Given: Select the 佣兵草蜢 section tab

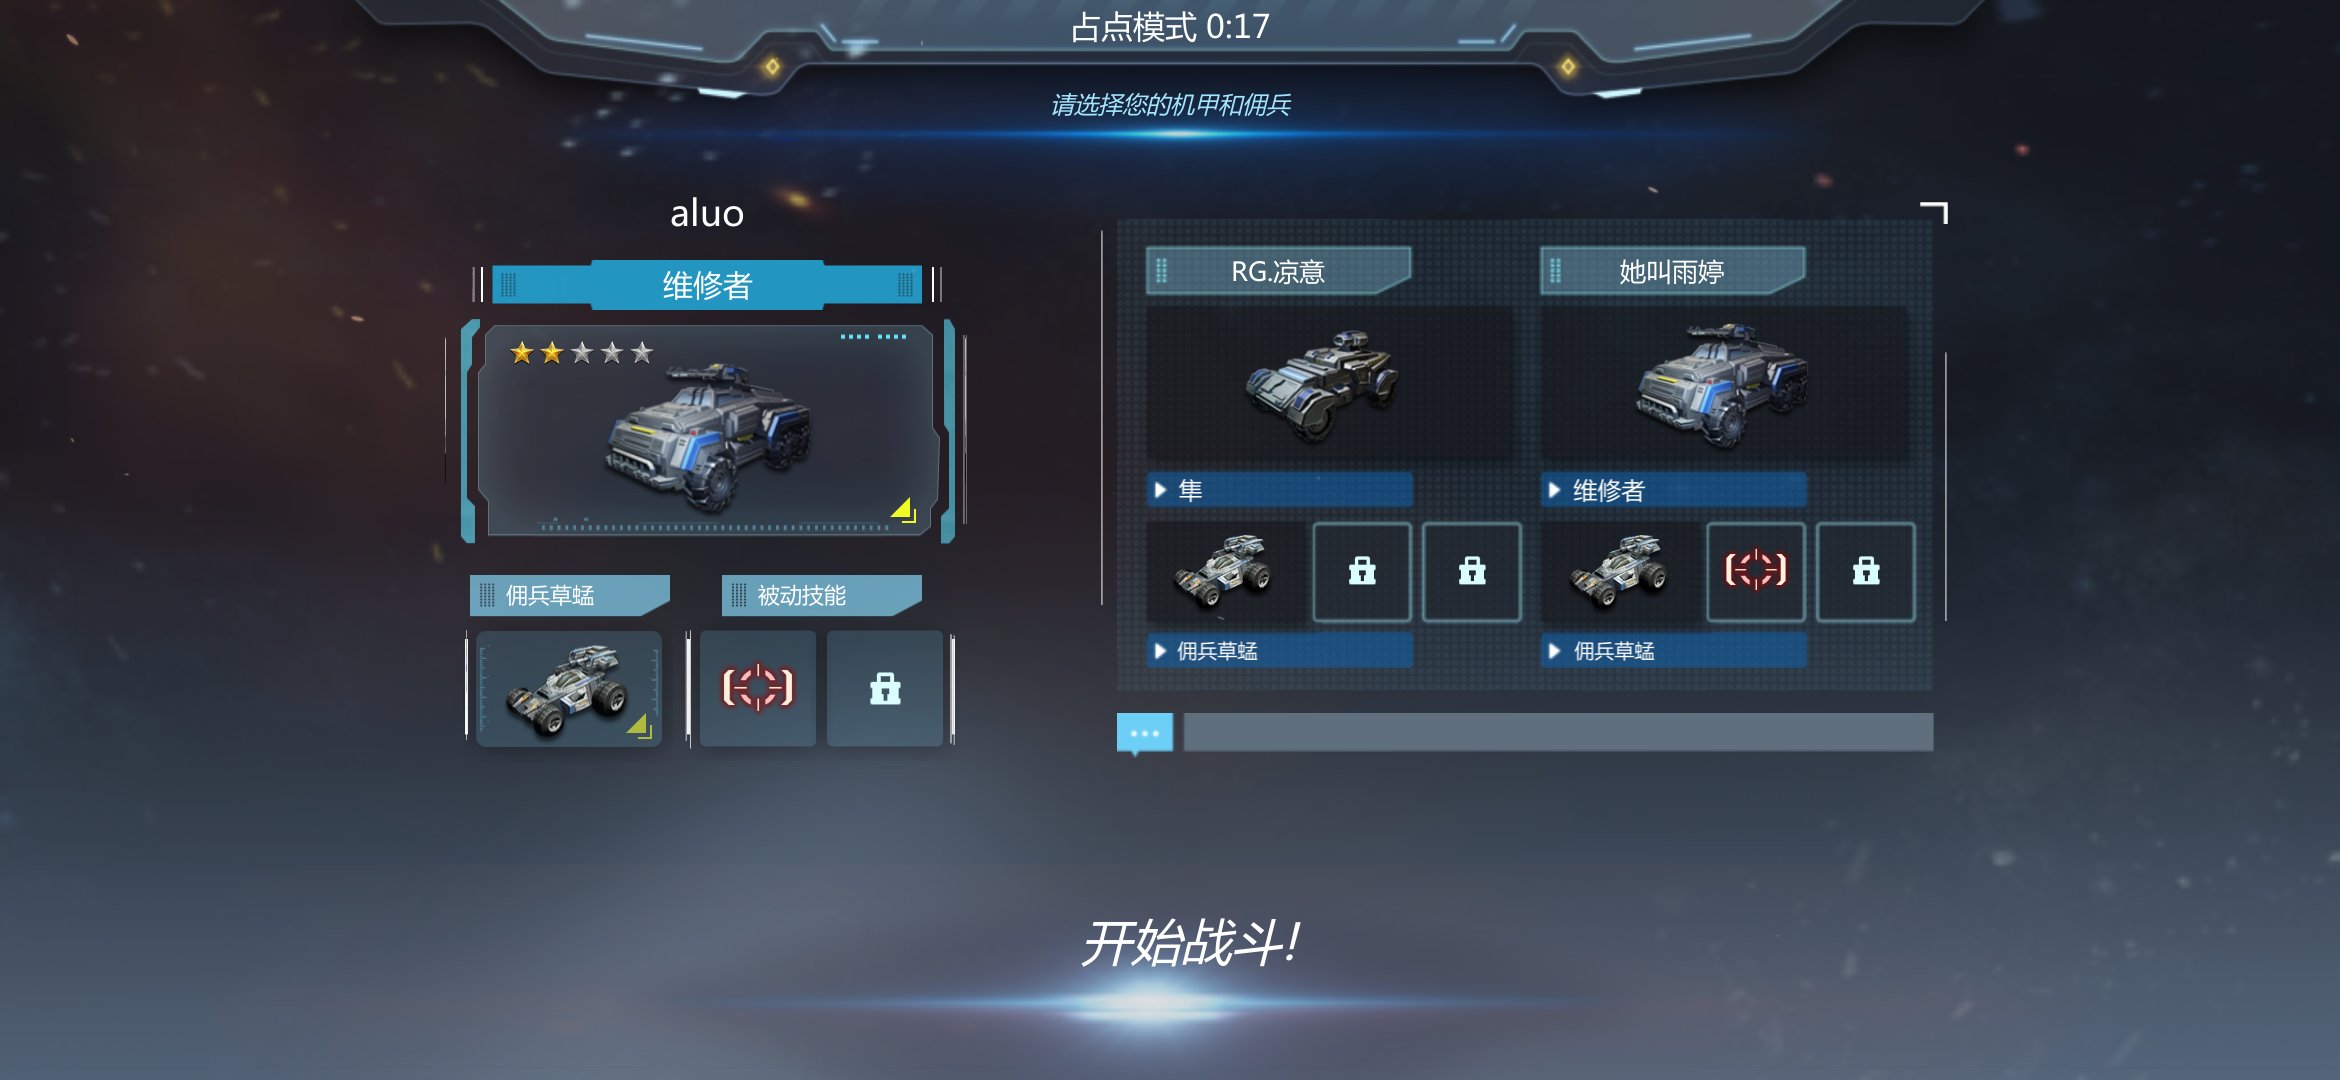Looking at the screenshot, I should coord(569,595).
